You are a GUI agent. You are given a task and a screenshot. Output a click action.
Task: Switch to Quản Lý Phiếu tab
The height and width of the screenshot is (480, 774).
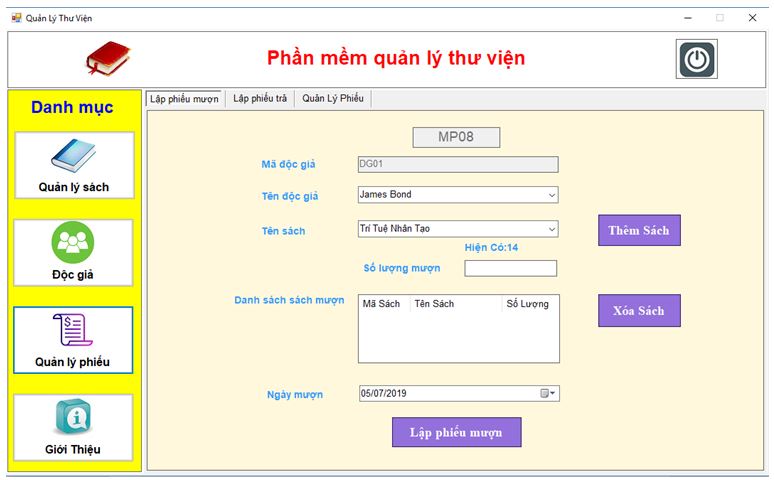coord(333,98)
